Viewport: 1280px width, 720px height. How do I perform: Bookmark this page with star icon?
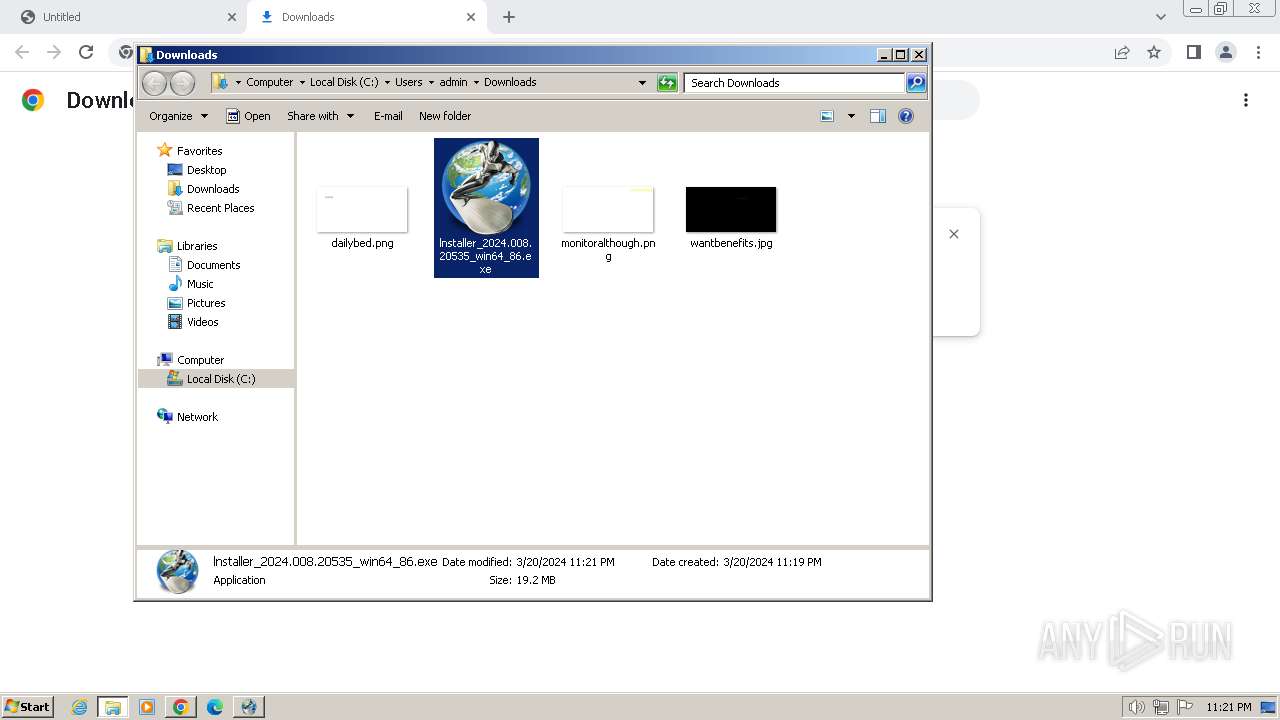1154,52
